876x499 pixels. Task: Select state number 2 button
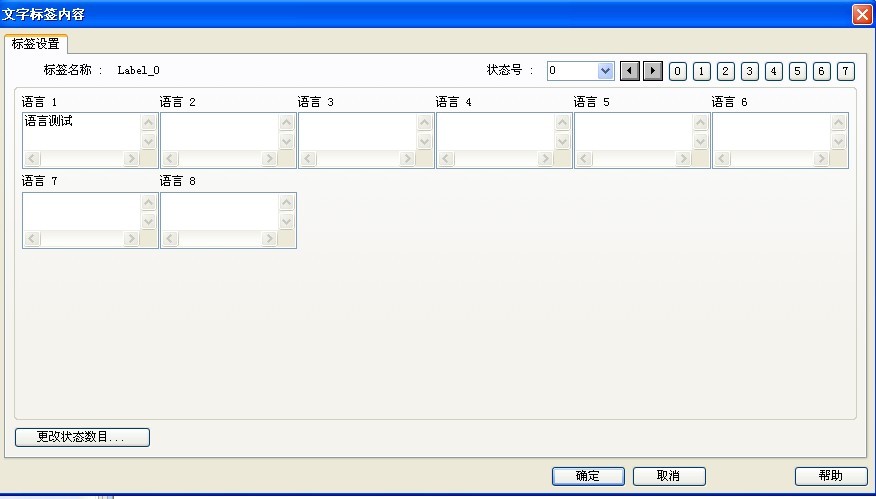pyautogui.click(x=726, y=71)
